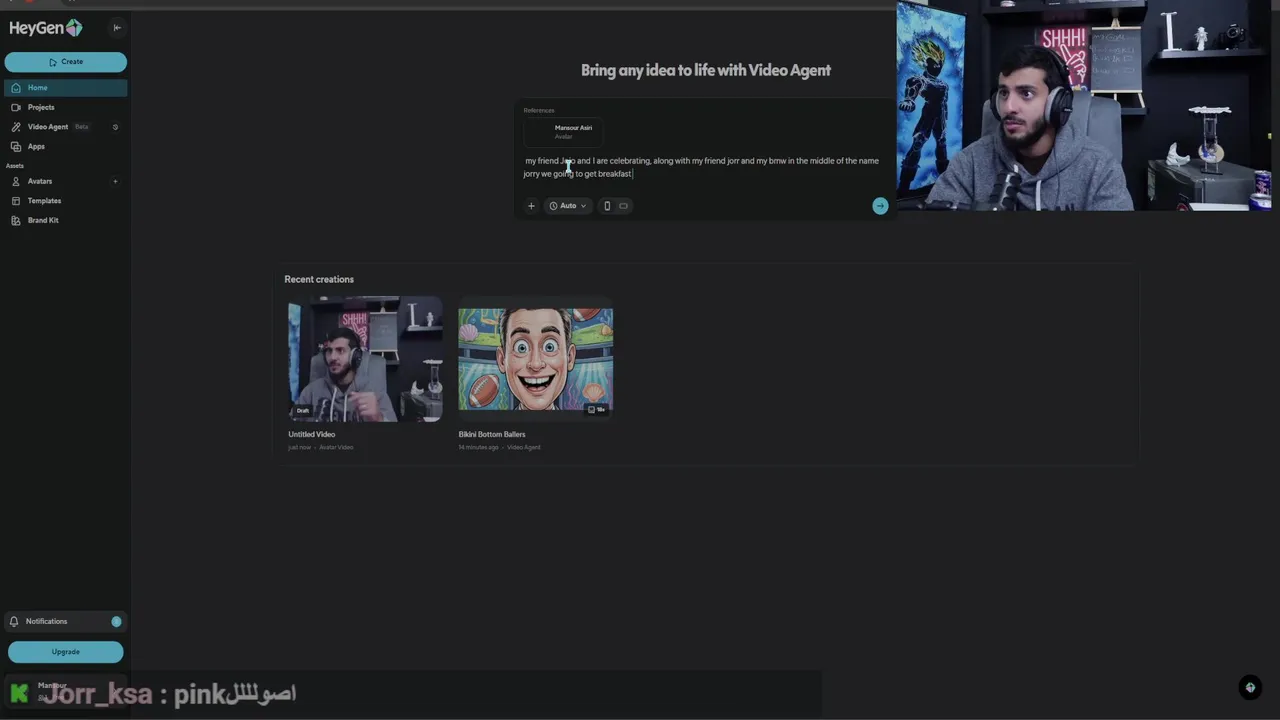This screenshot has width=1280, height=720.
Task: Add attachment with the plus button
Action: point(531,206)
